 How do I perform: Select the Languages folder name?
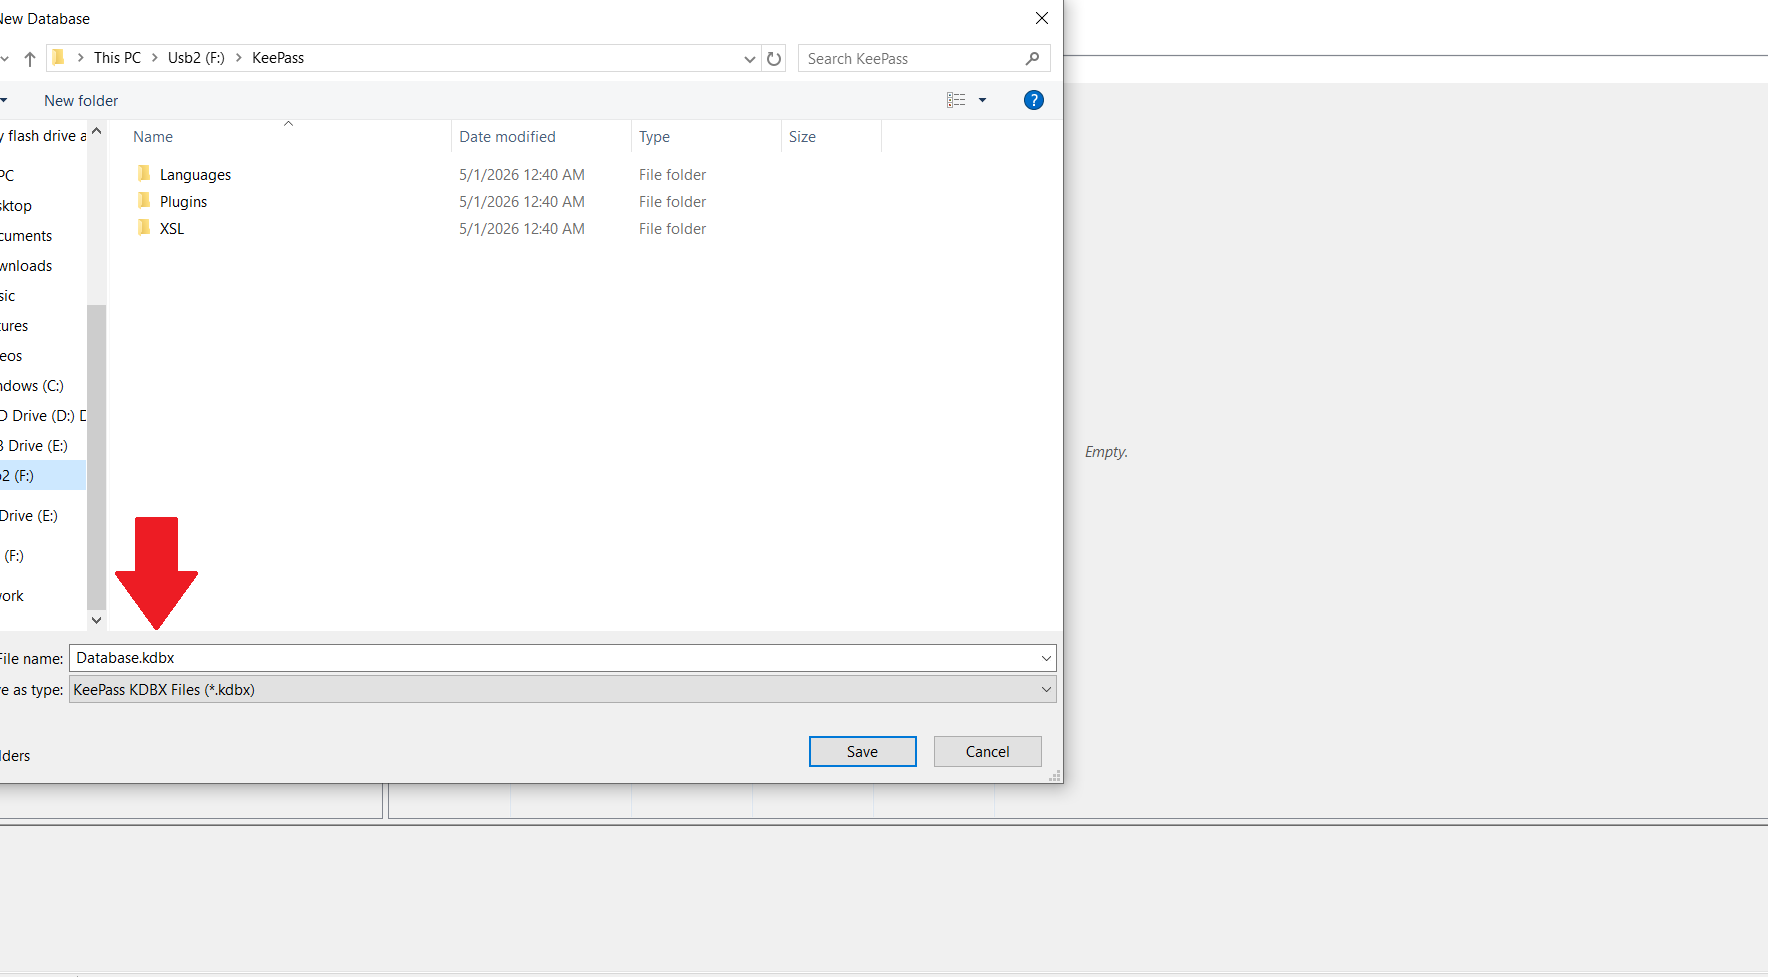tap(195, 175)
